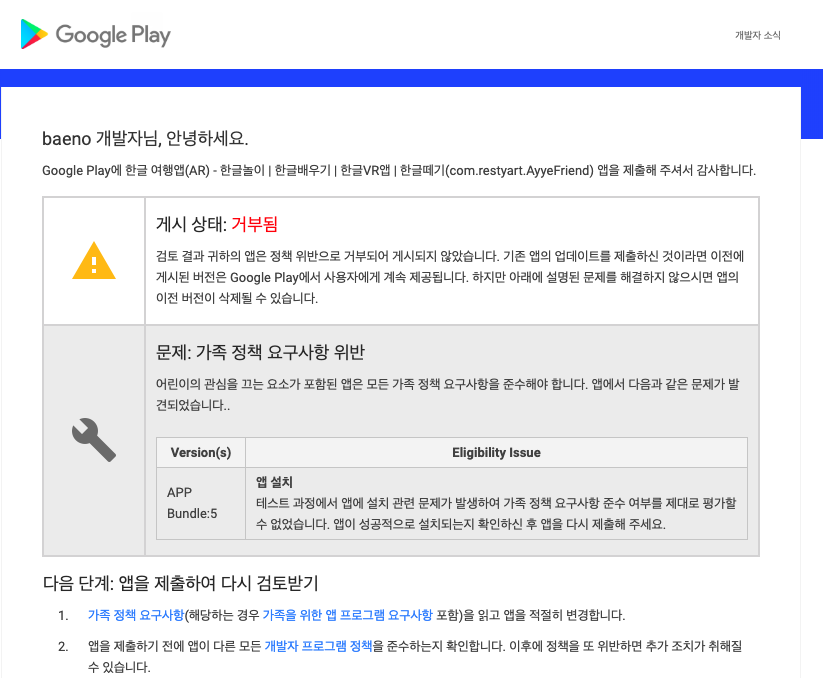Open the 가족 정책 요구사항 link
The image size is (823, 678).
pyautogui.click(x=136, y=615)
